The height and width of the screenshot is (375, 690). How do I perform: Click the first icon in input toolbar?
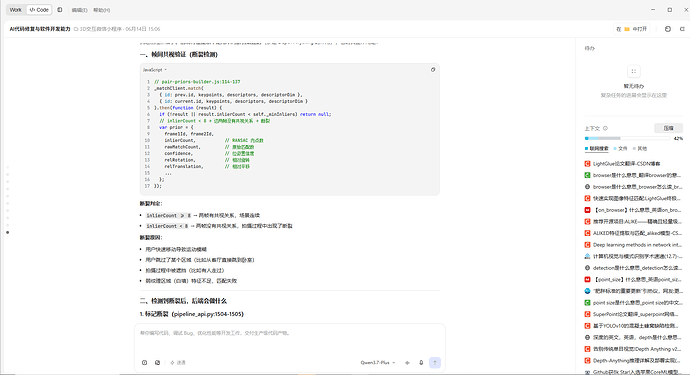[x=144, y=363]
